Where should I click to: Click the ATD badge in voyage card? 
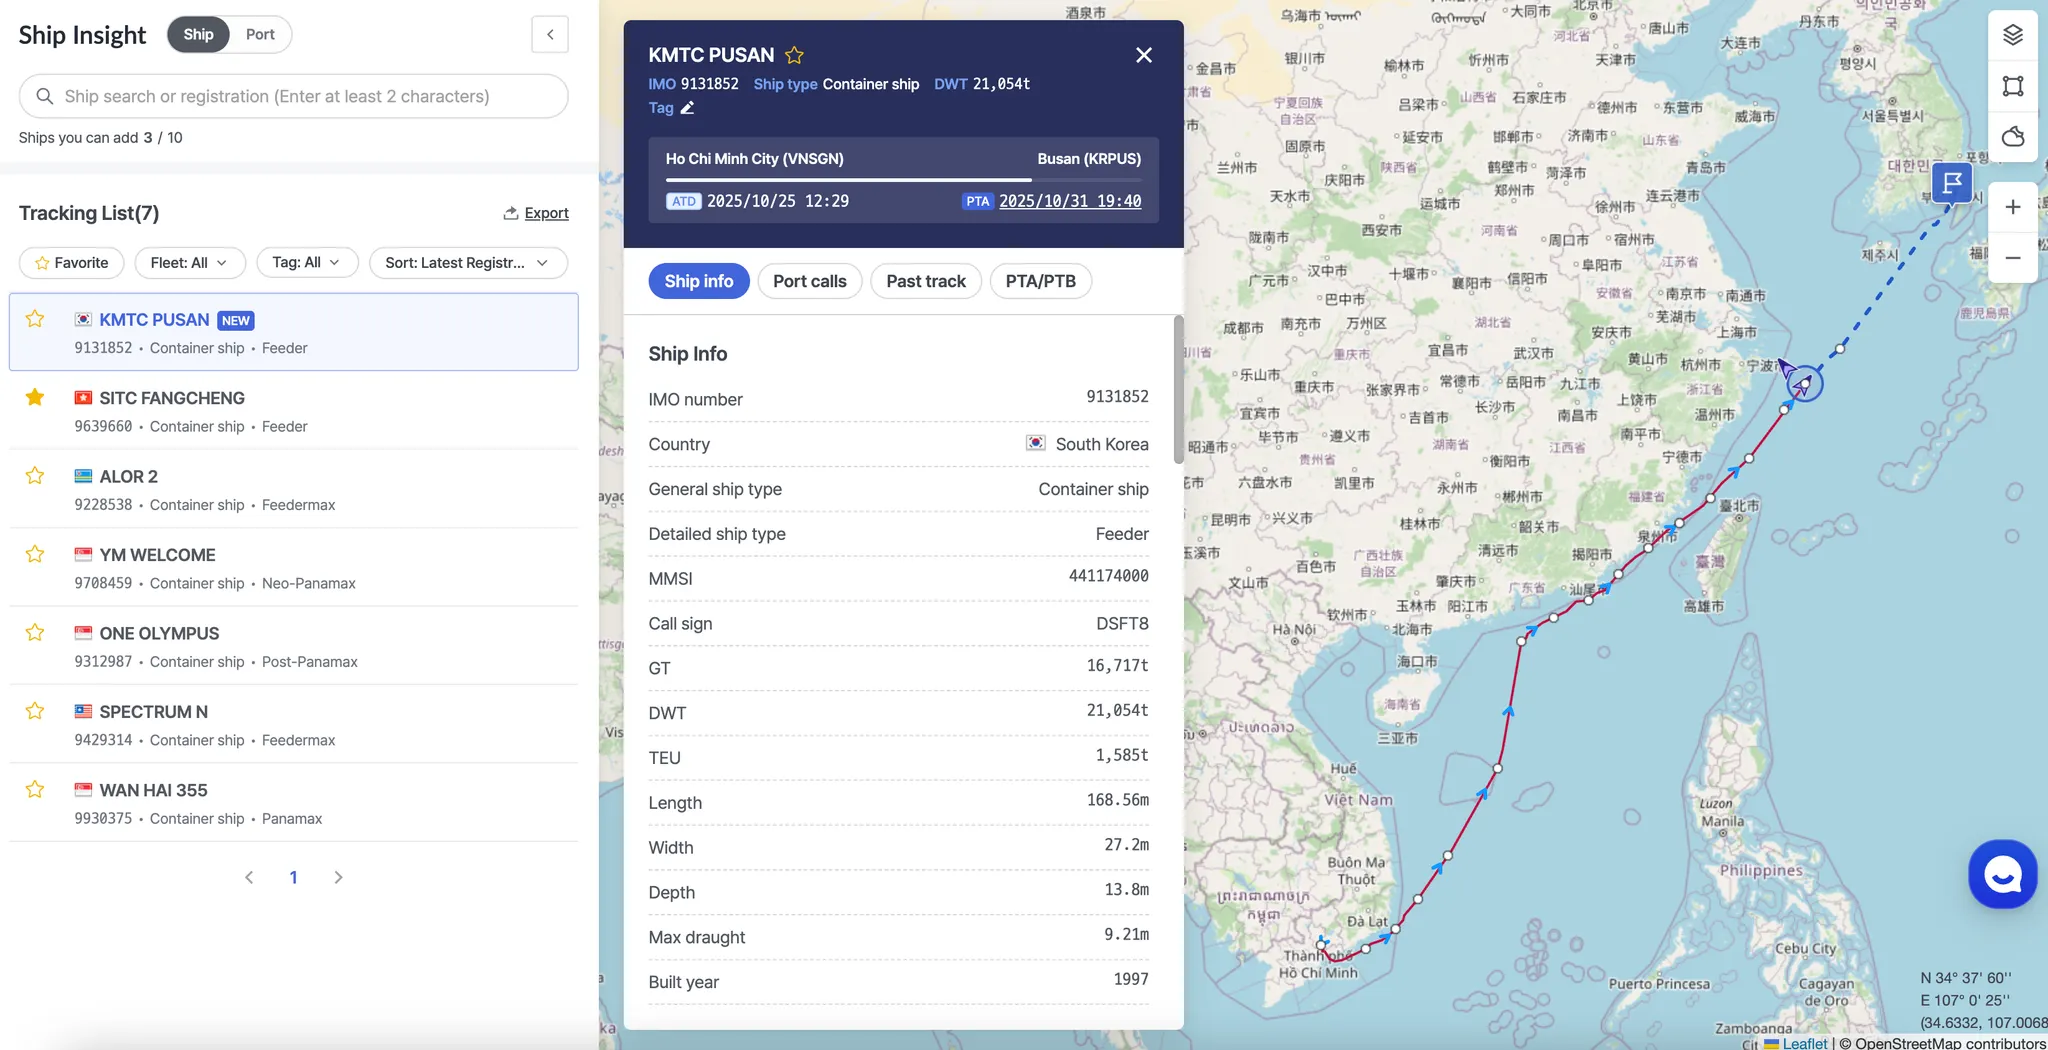(684, 201)
